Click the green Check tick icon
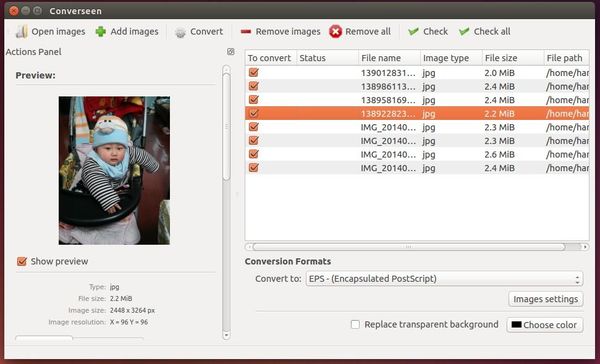This screenshot has height=364, width=600. (413, 31)
